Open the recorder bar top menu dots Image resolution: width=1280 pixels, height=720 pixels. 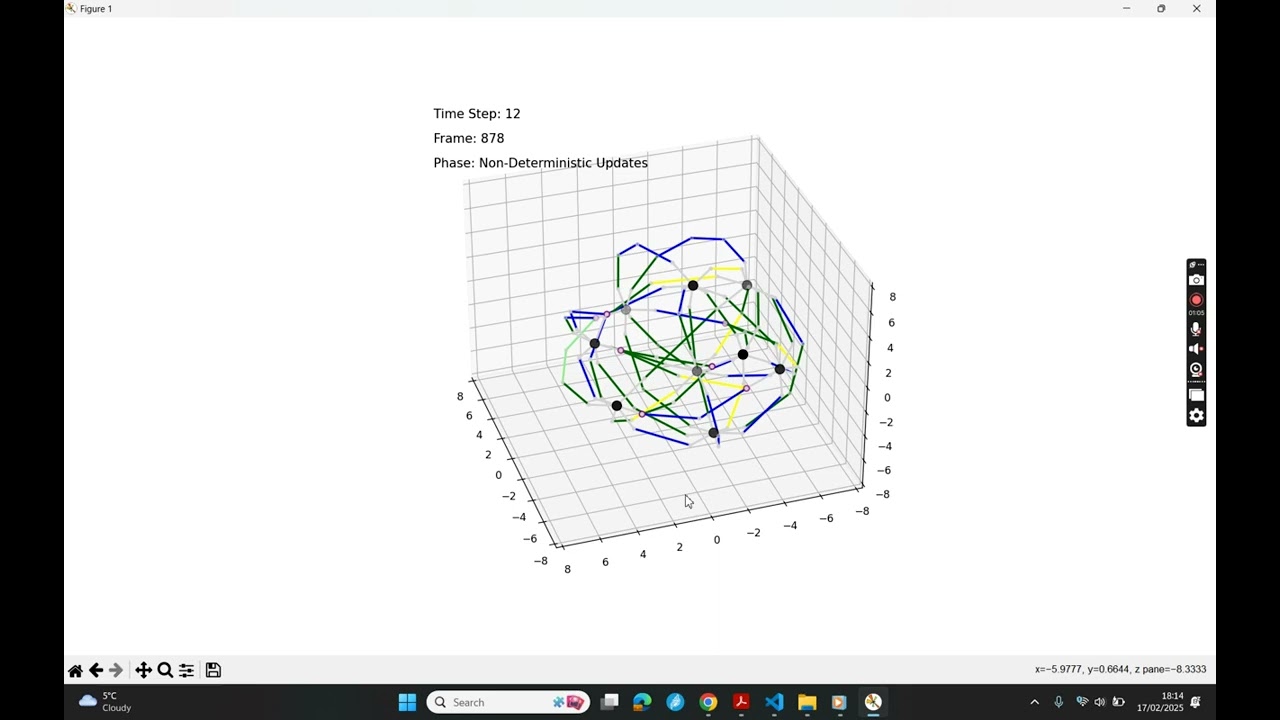(x=1200, y=265)
